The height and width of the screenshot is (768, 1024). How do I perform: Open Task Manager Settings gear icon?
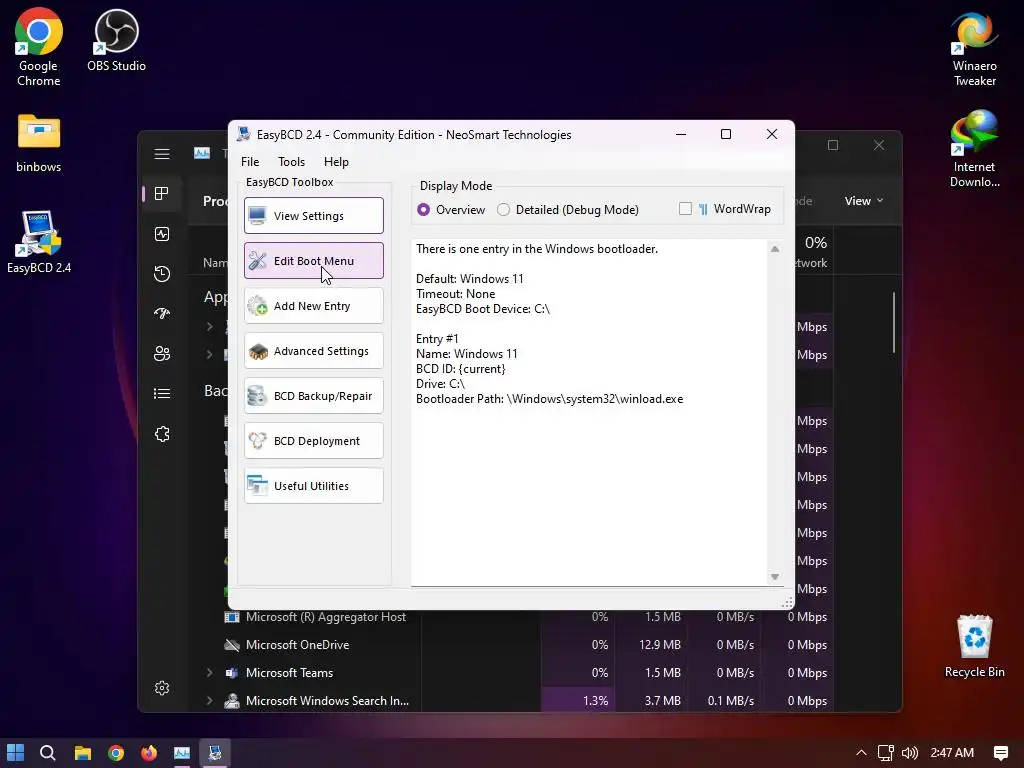(162, 688)
